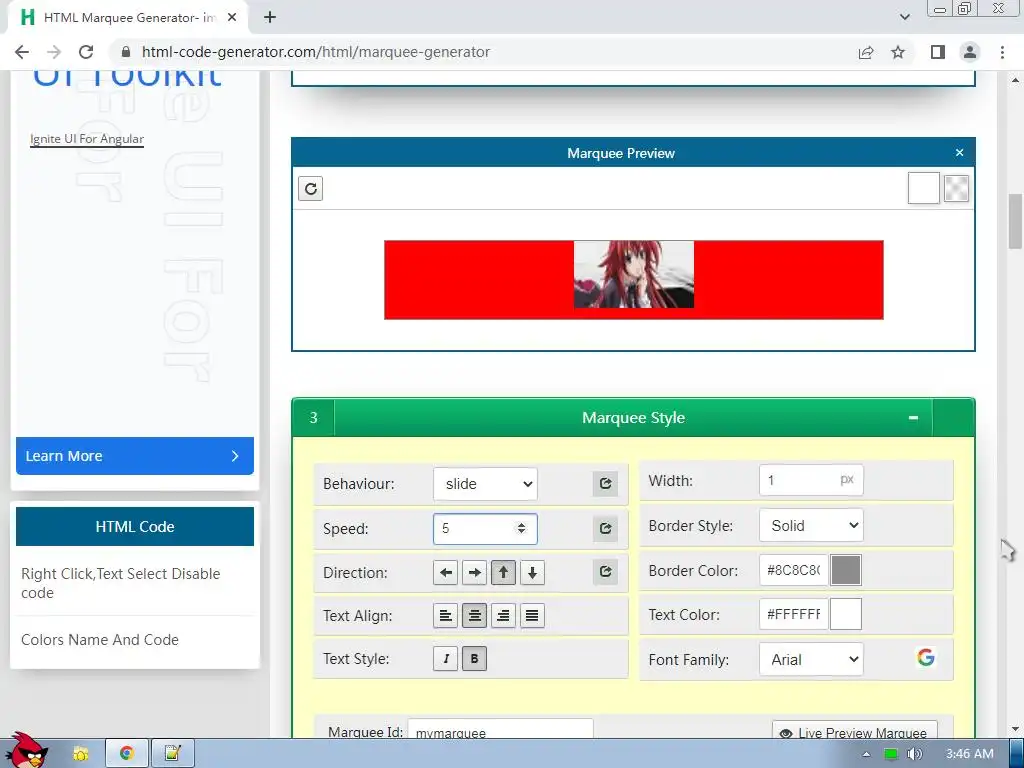Click the border Width input field
The height and width of the screenshot is (768, 1024).
(811, 480)
